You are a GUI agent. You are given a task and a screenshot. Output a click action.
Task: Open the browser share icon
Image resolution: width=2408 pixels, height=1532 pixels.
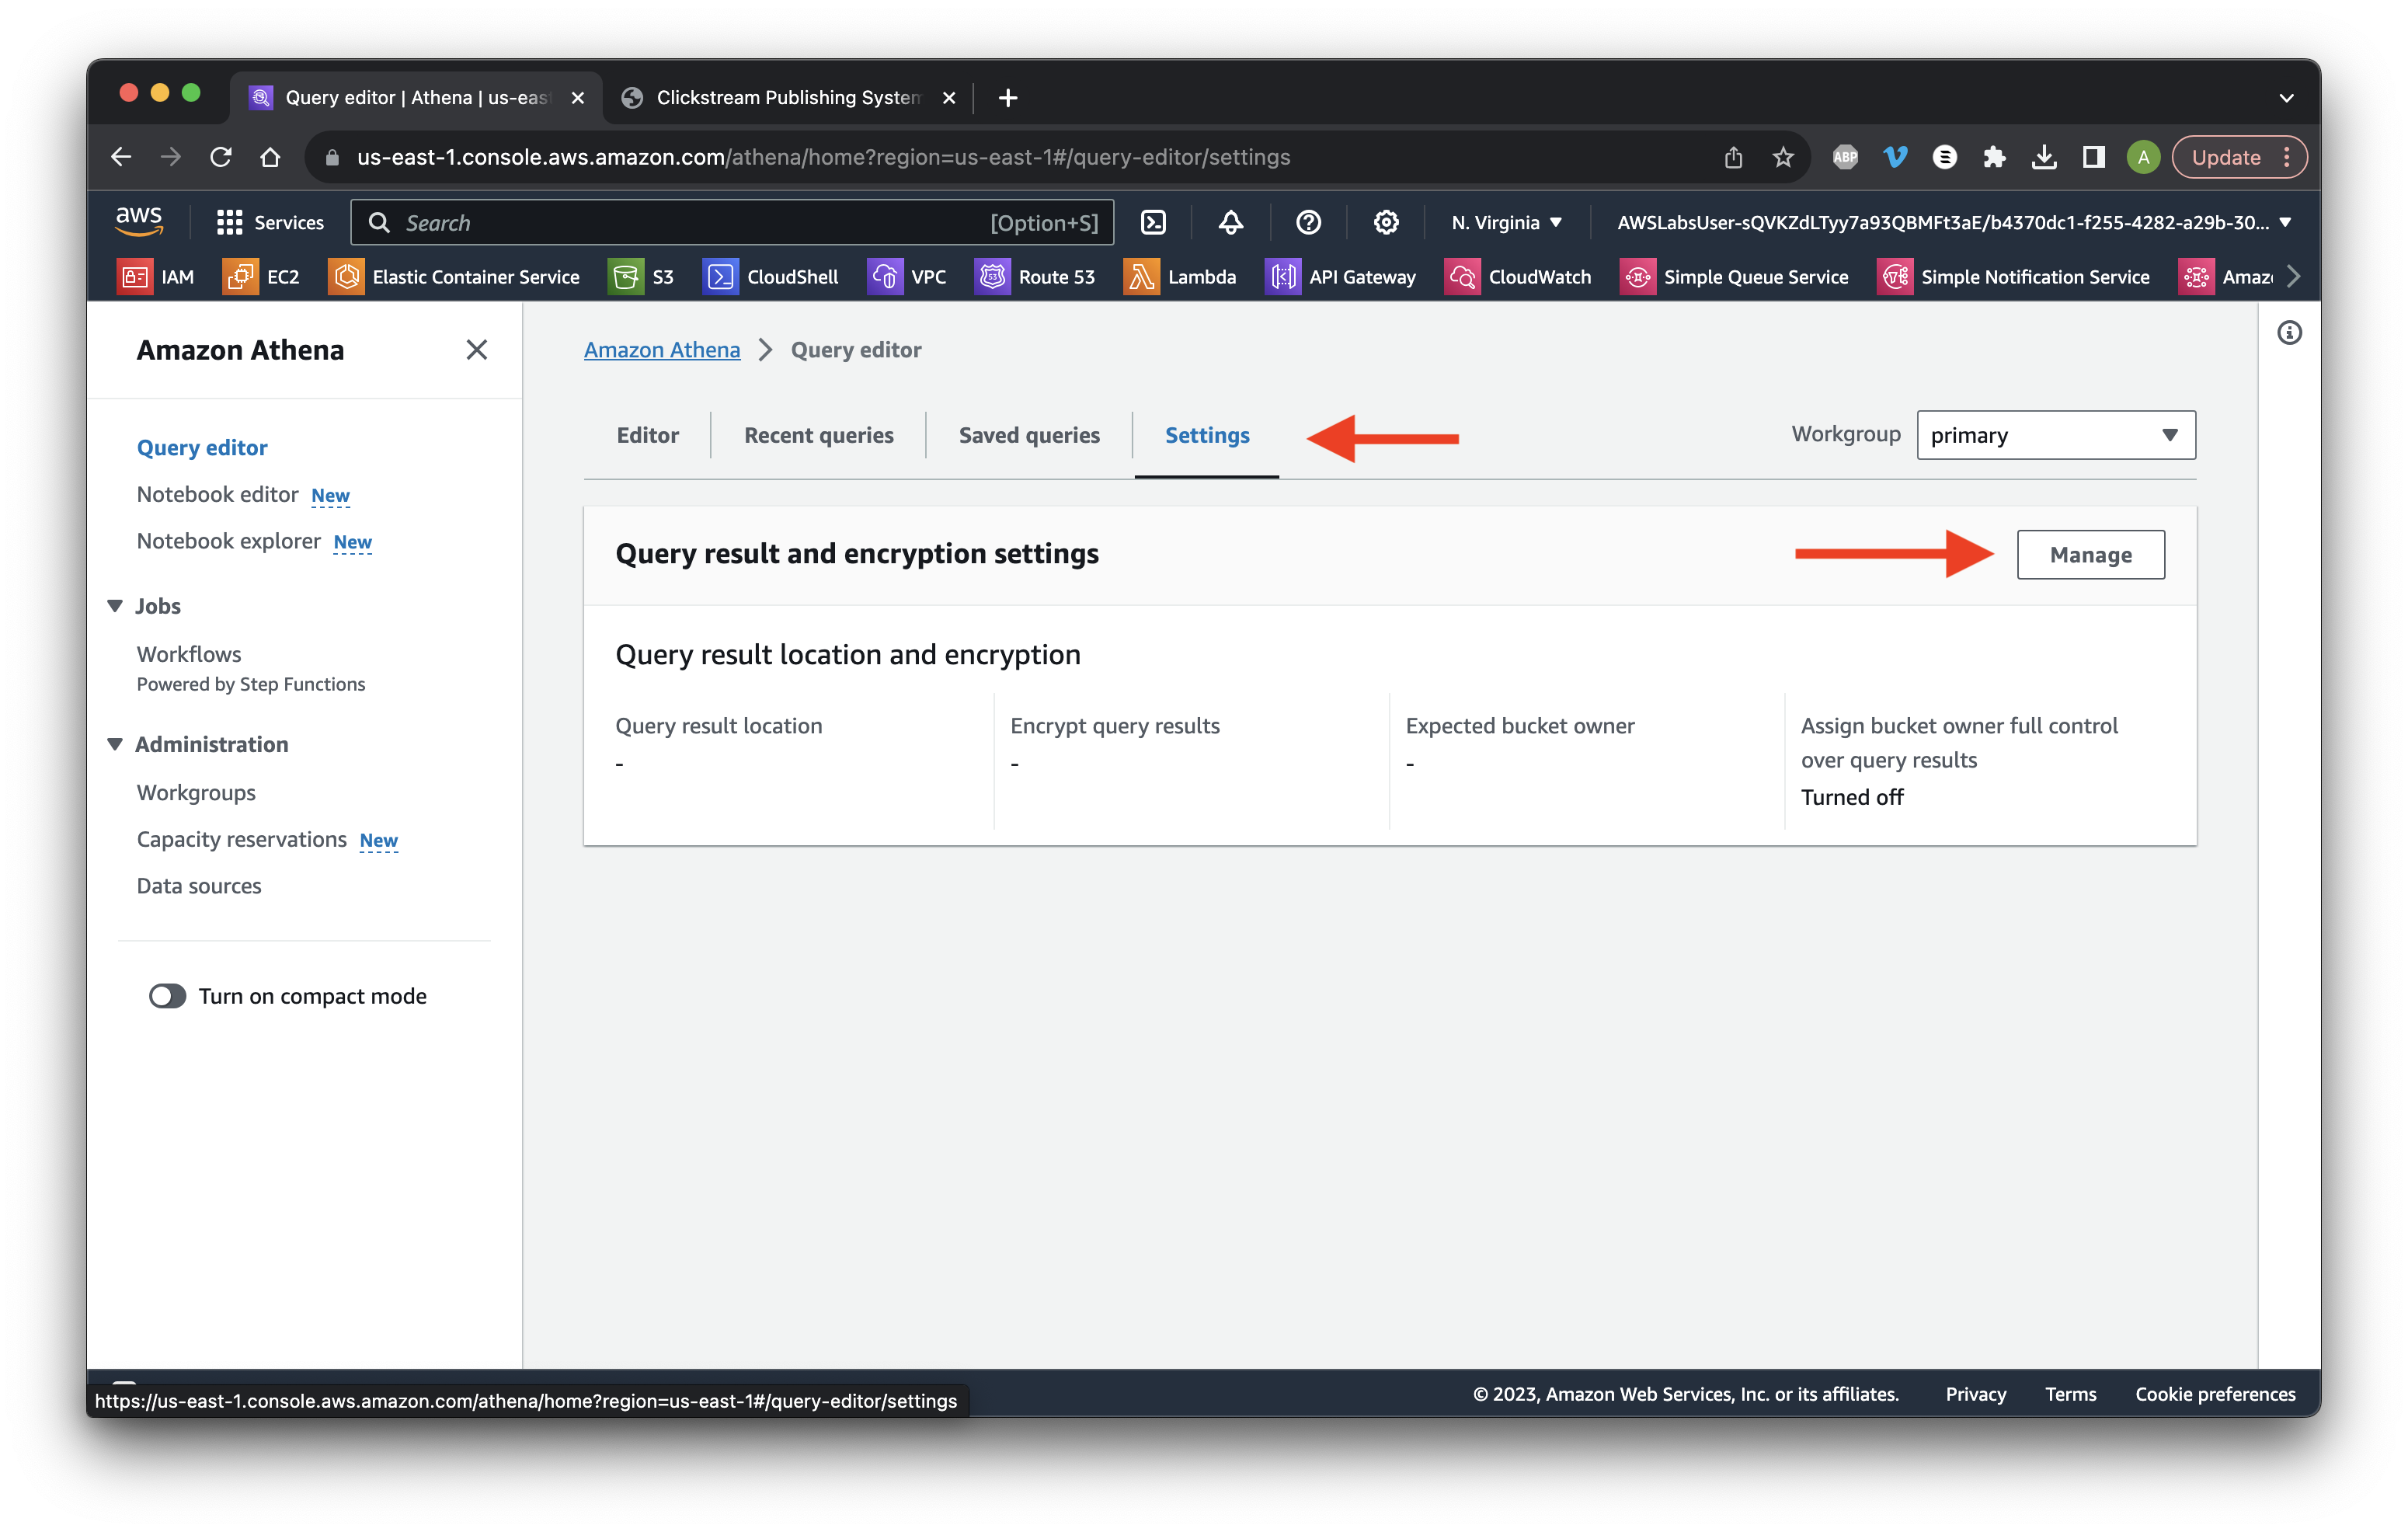click(x=1733, y=157)
